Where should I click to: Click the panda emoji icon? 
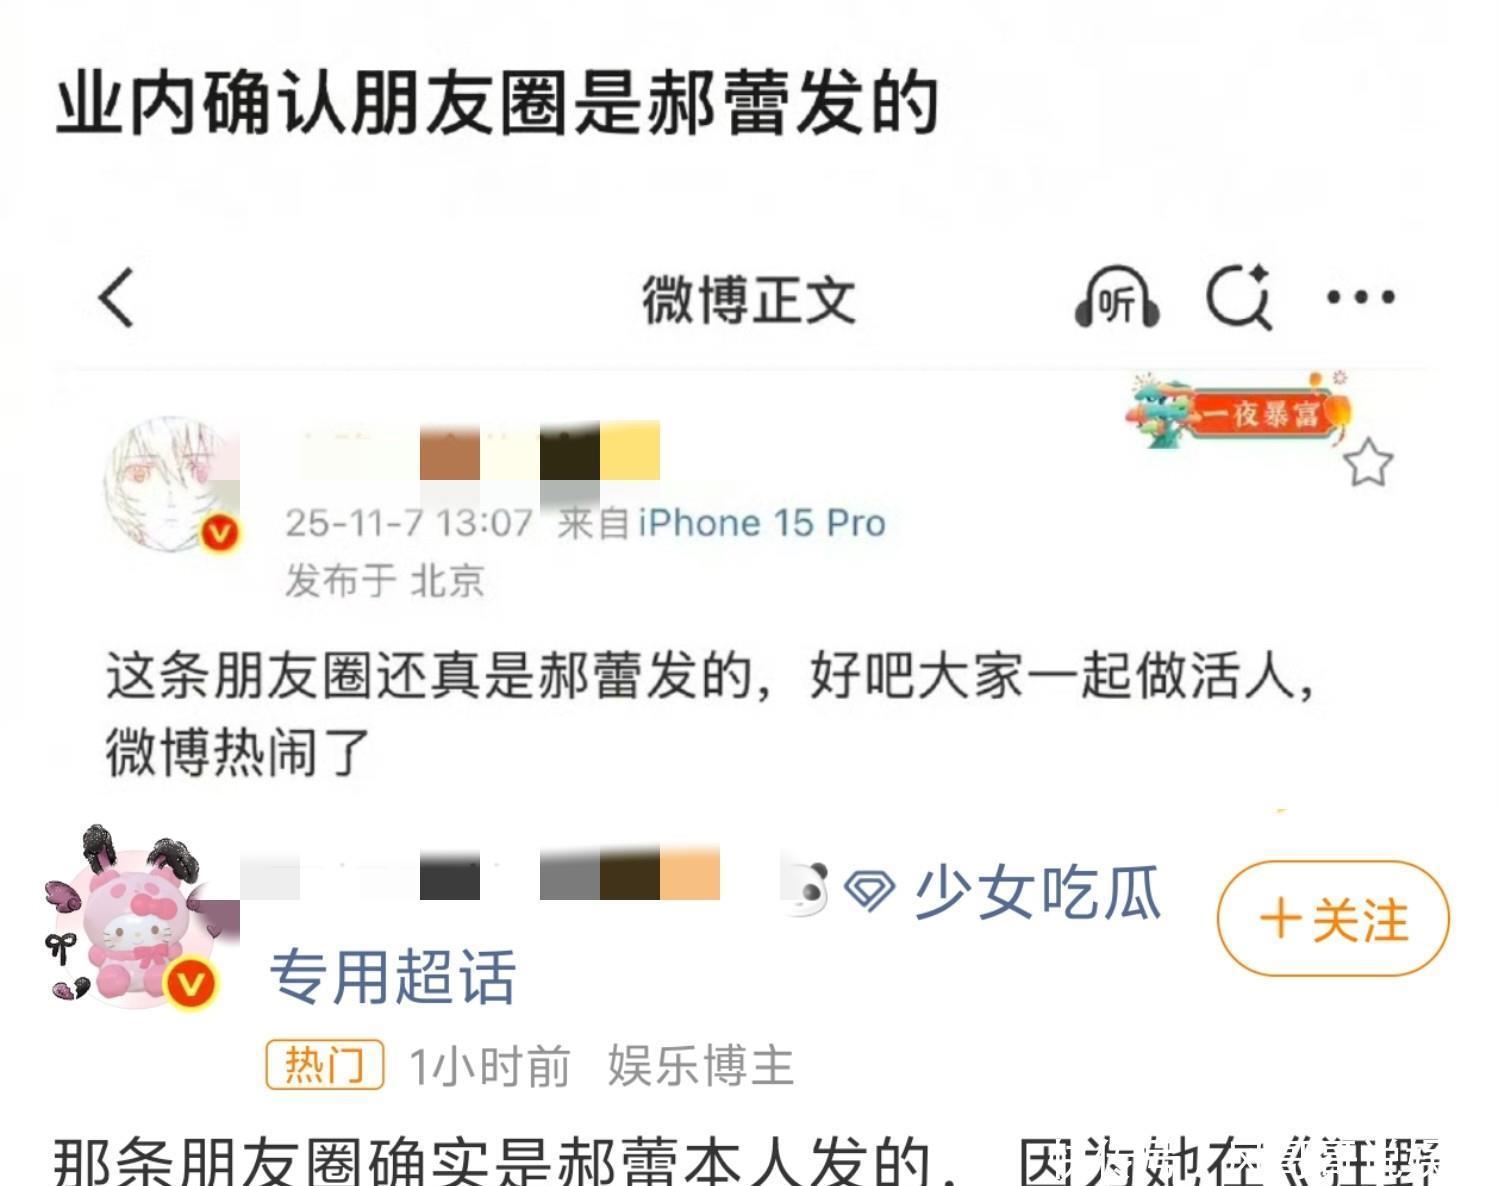(x=806, y=888)
